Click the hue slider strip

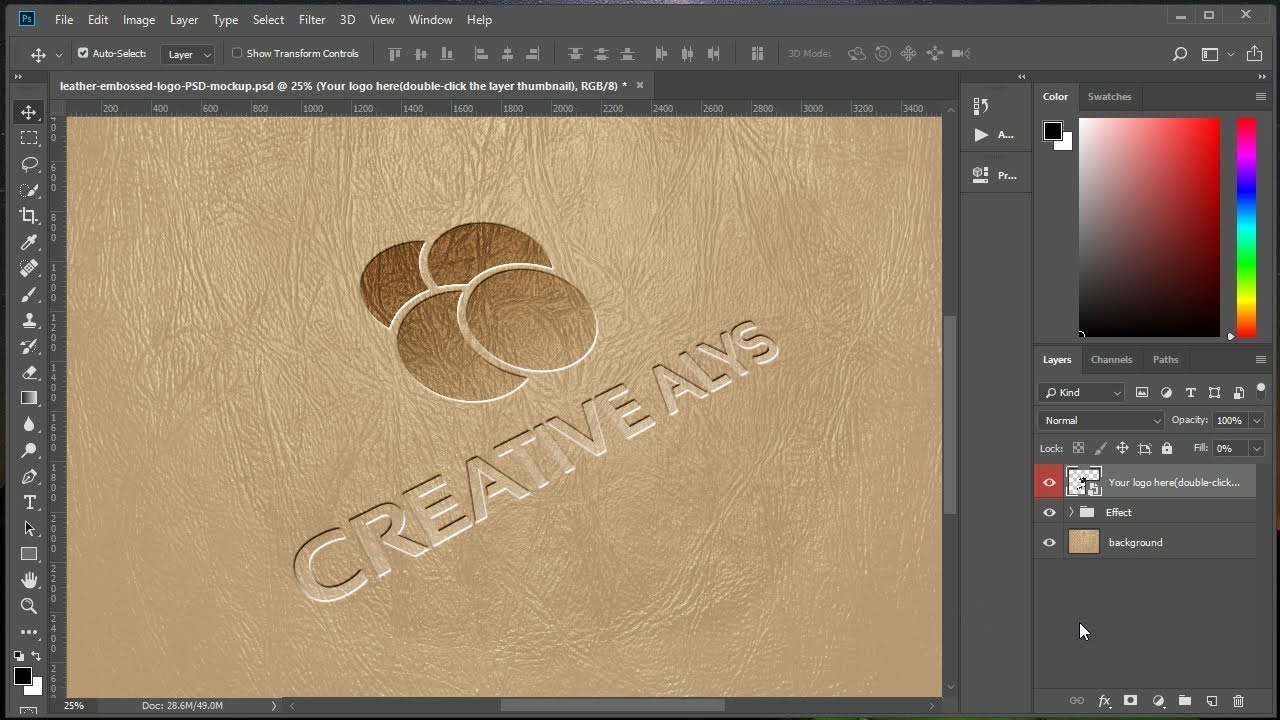tap(1246, 227)
